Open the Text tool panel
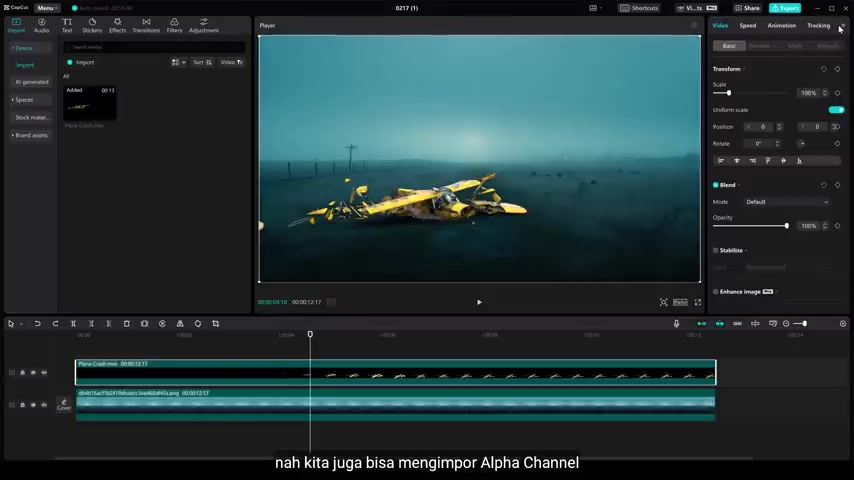This screenshot has height=480, width=854. point(67,25)
